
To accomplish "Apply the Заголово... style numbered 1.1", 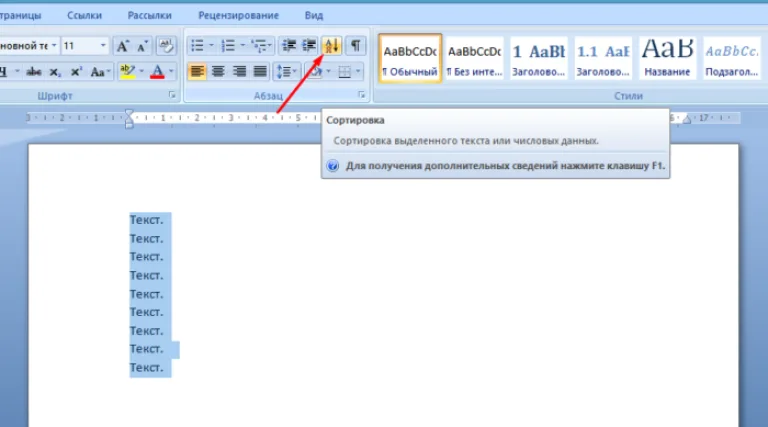I will coord(602,58).
